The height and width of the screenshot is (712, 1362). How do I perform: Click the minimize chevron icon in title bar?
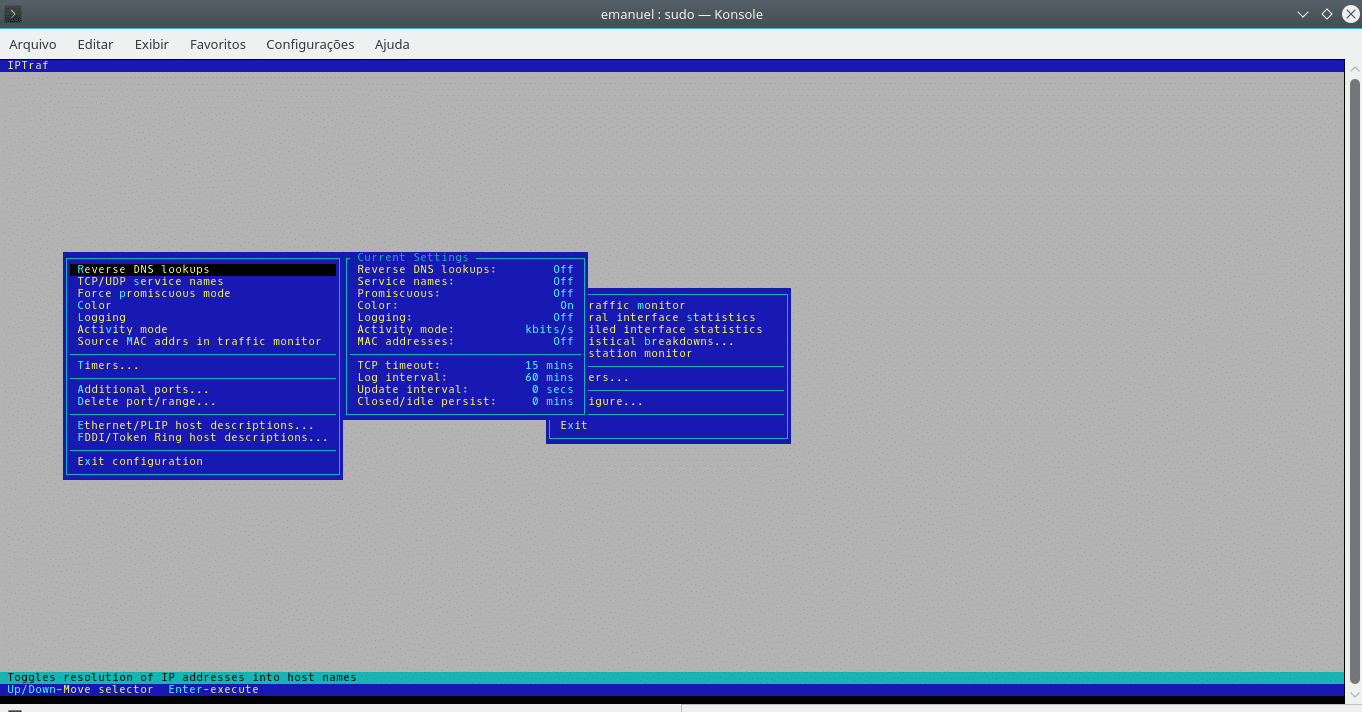pos(1303,14)
